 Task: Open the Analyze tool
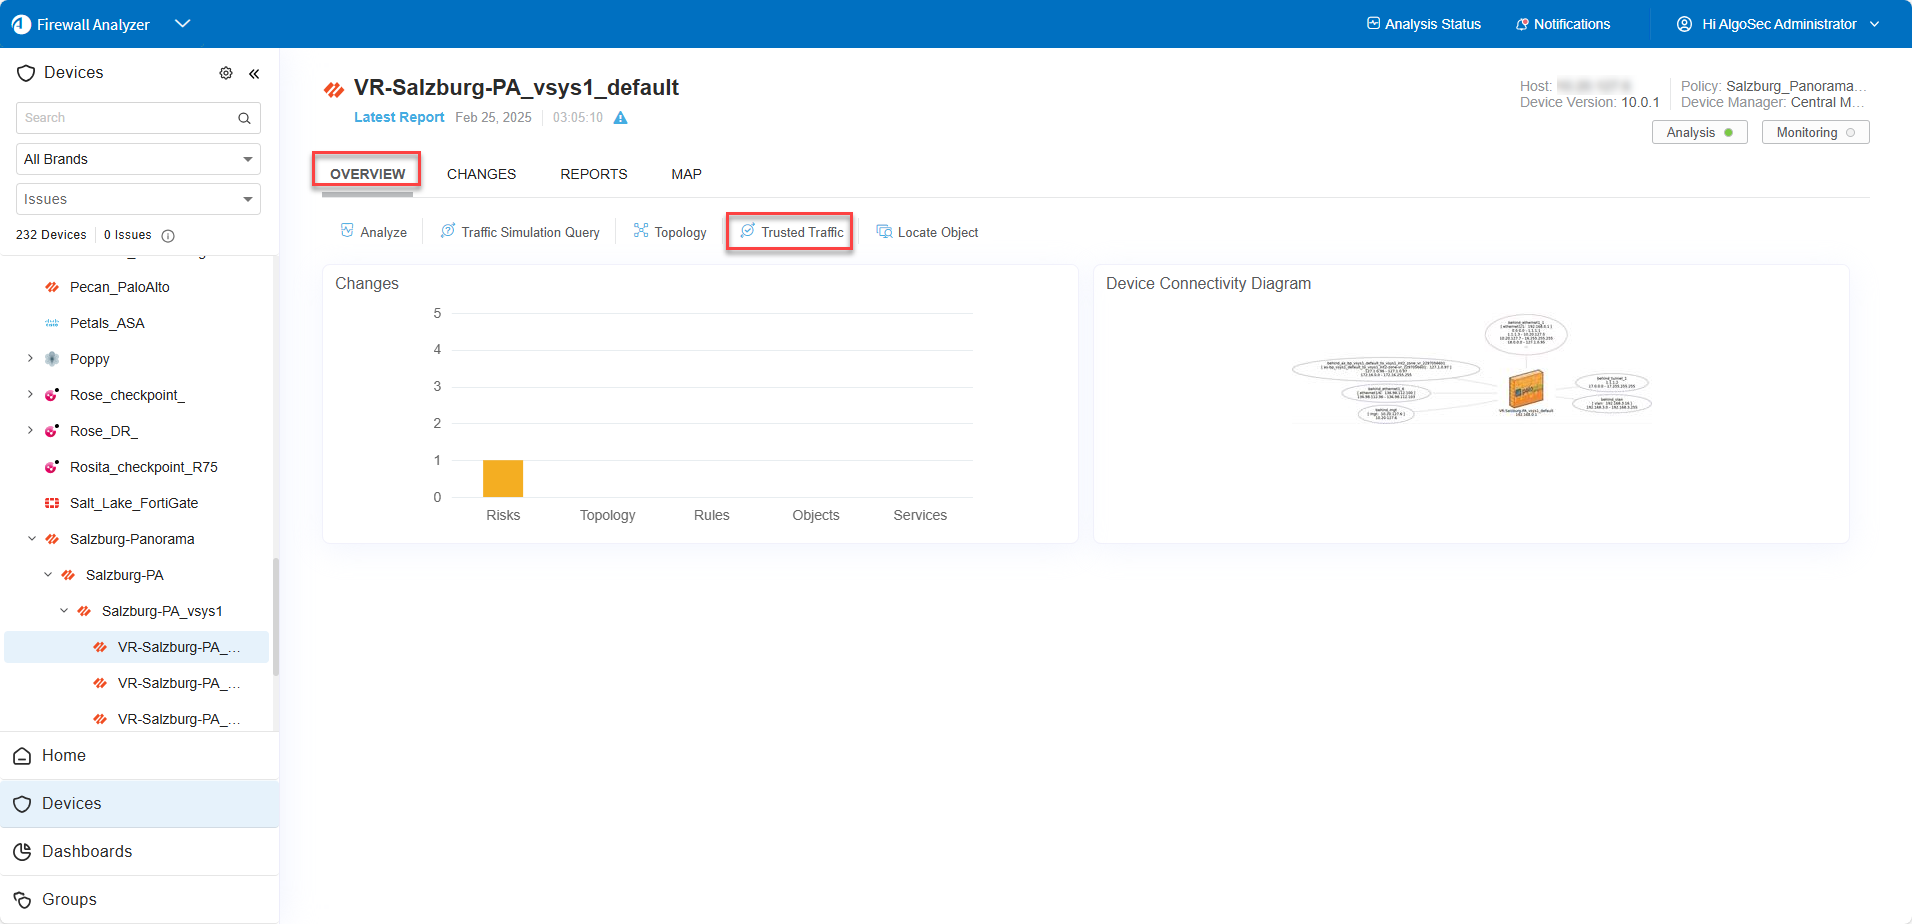click(x=374, y=232)
